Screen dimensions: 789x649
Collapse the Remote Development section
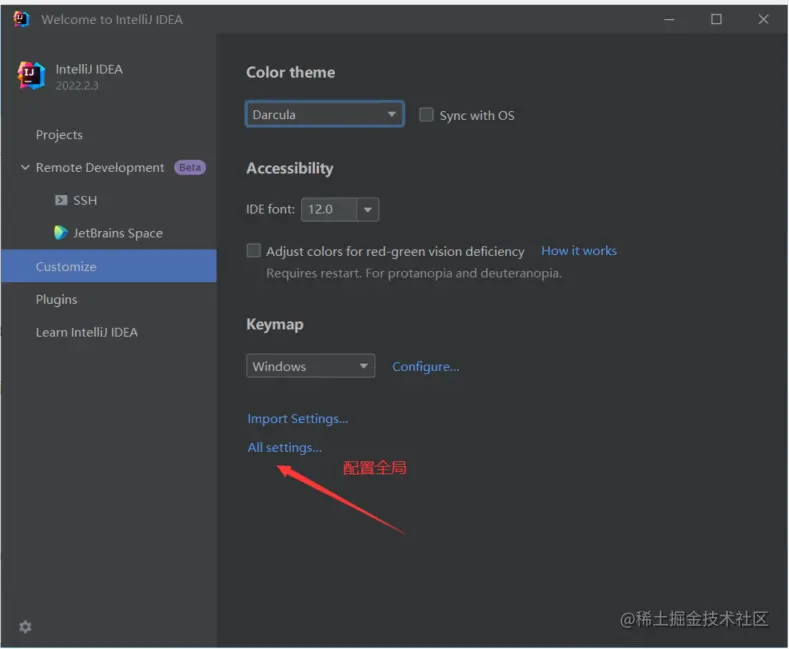(x=25, y=167)
